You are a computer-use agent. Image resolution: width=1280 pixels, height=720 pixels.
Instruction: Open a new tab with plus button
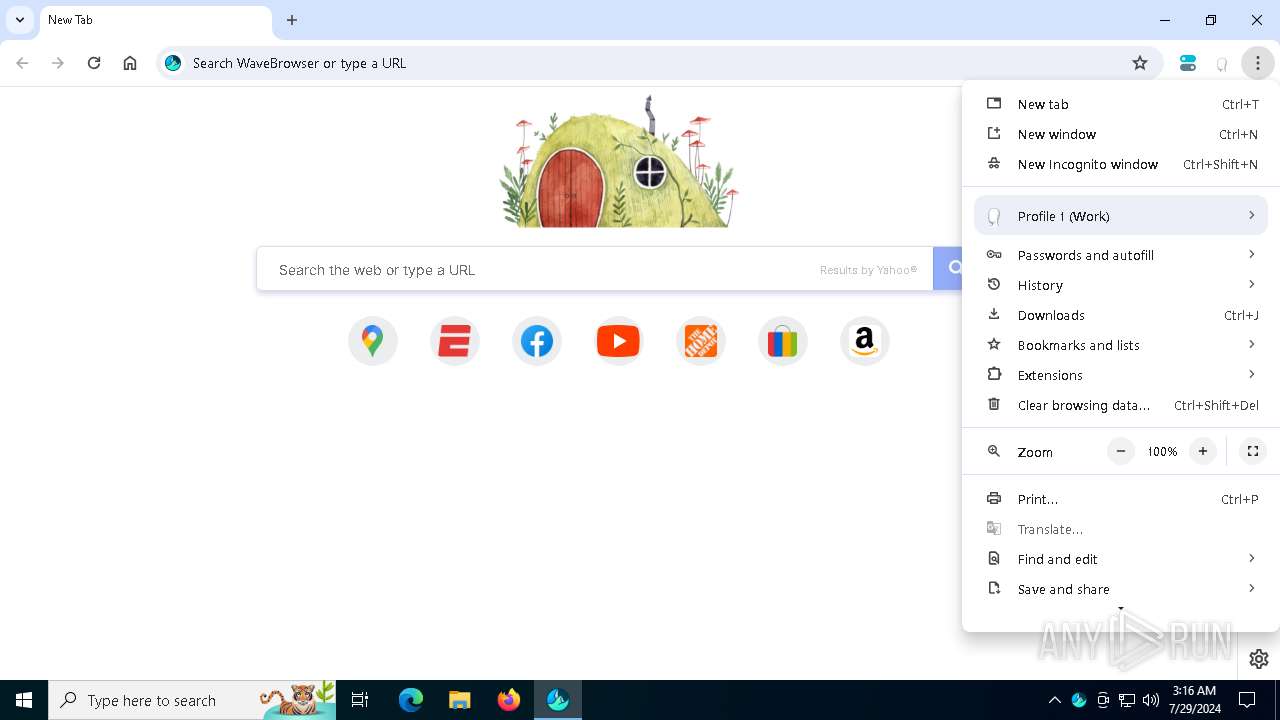click(292, 20)
